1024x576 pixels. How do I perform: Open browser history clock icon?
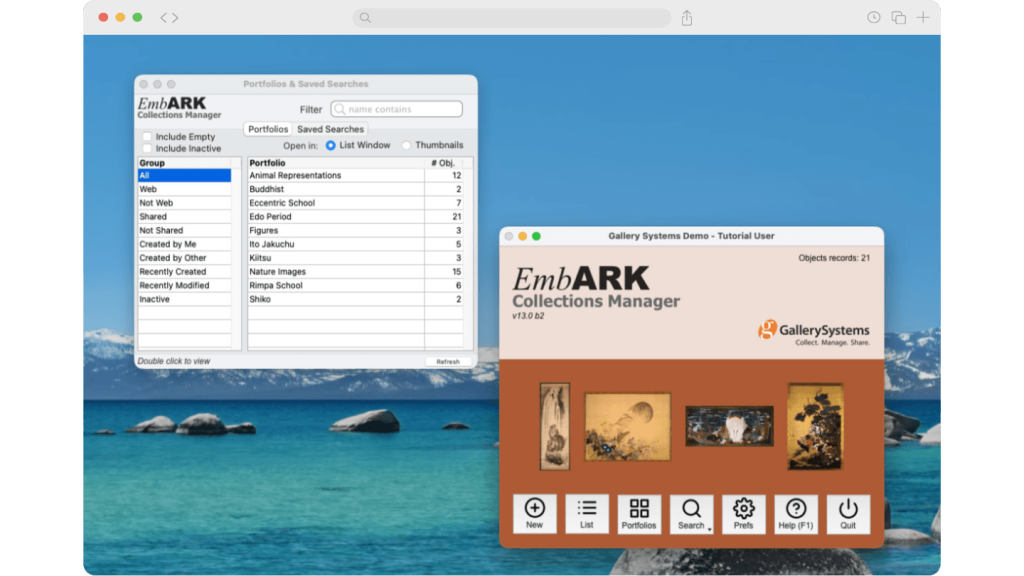click(873, 18)
